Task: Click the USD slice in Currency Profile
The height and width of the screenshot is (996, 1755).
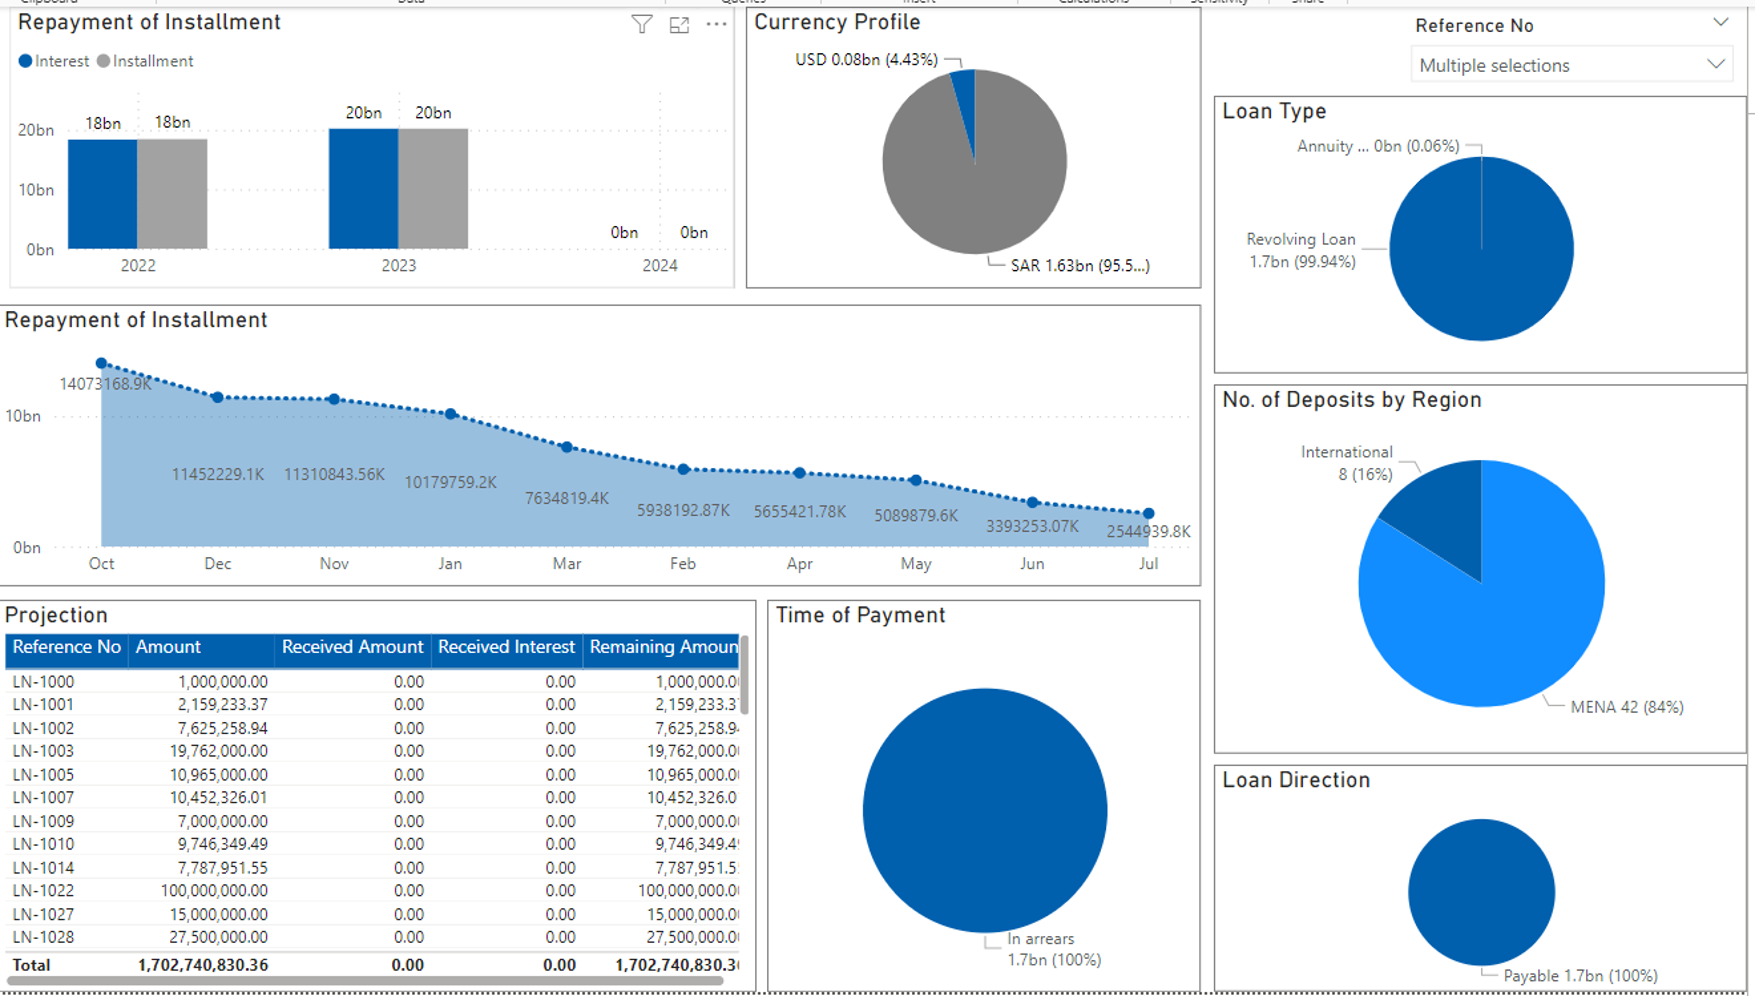Action: click(x=964, y=95)
